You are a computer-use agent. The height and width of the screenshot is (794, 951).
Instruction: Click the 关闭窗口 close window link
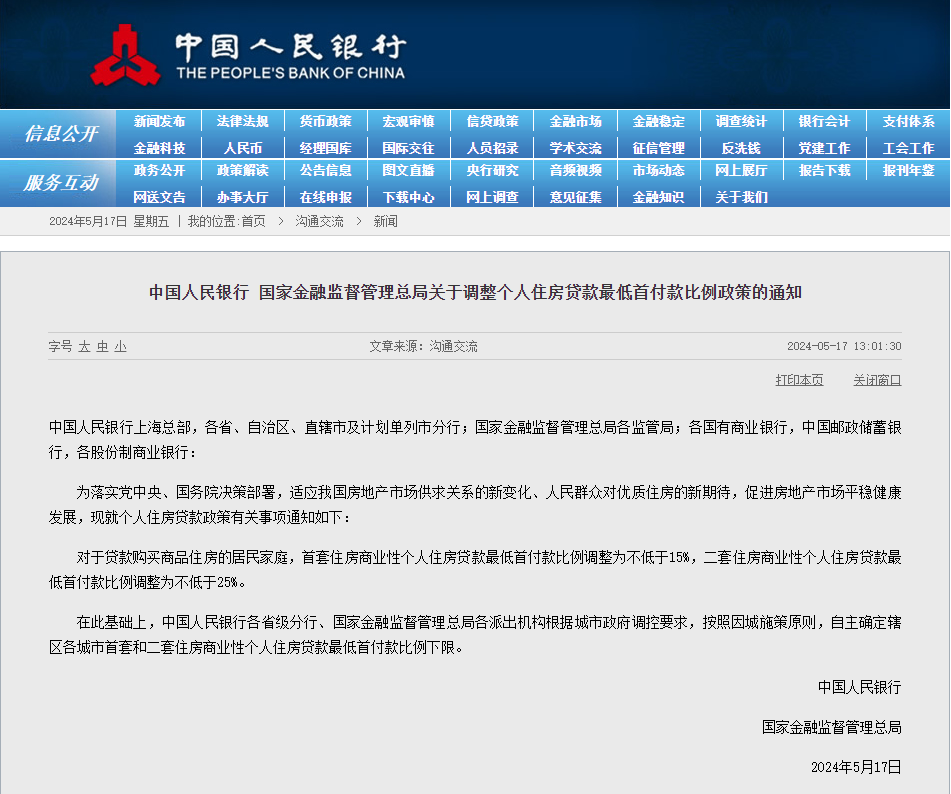(x=877, y=380)
